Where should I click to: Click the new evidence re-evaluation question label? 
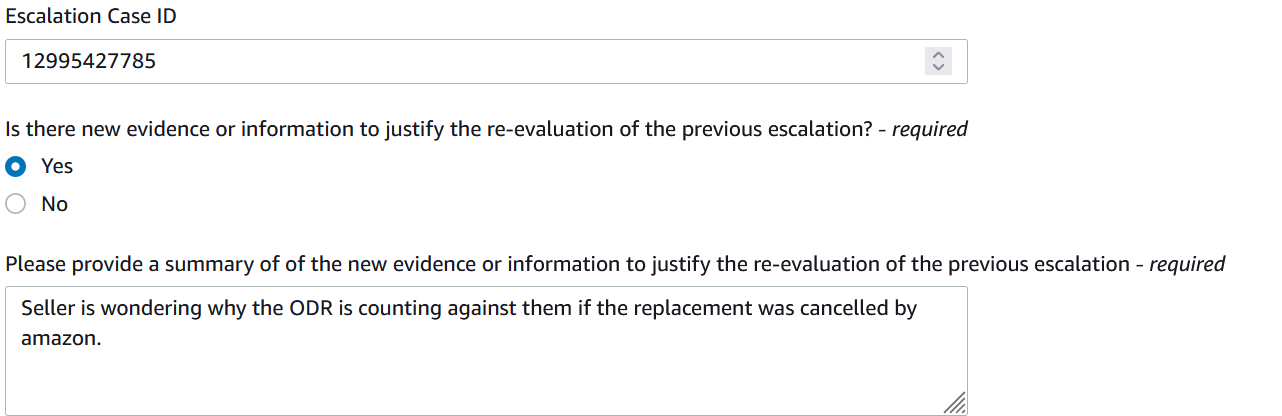[x=486, y=129]
